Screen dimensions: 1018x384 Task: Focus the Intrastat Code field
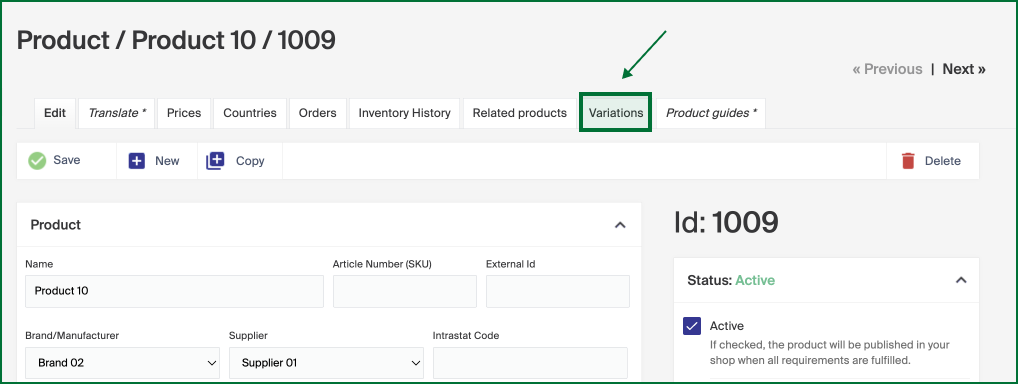[x=530, y=363]
